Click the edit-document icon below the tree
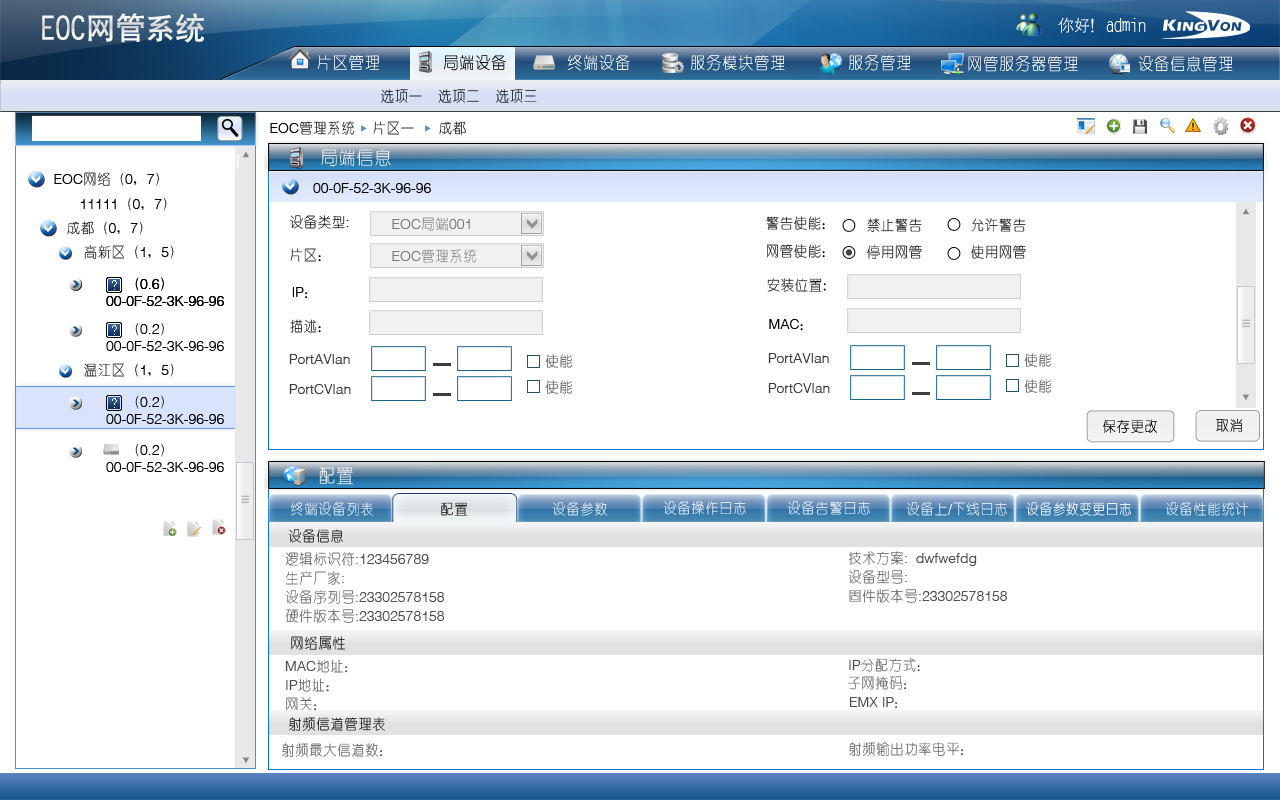Screen dimensions: 1280x800 coord(194,529)
